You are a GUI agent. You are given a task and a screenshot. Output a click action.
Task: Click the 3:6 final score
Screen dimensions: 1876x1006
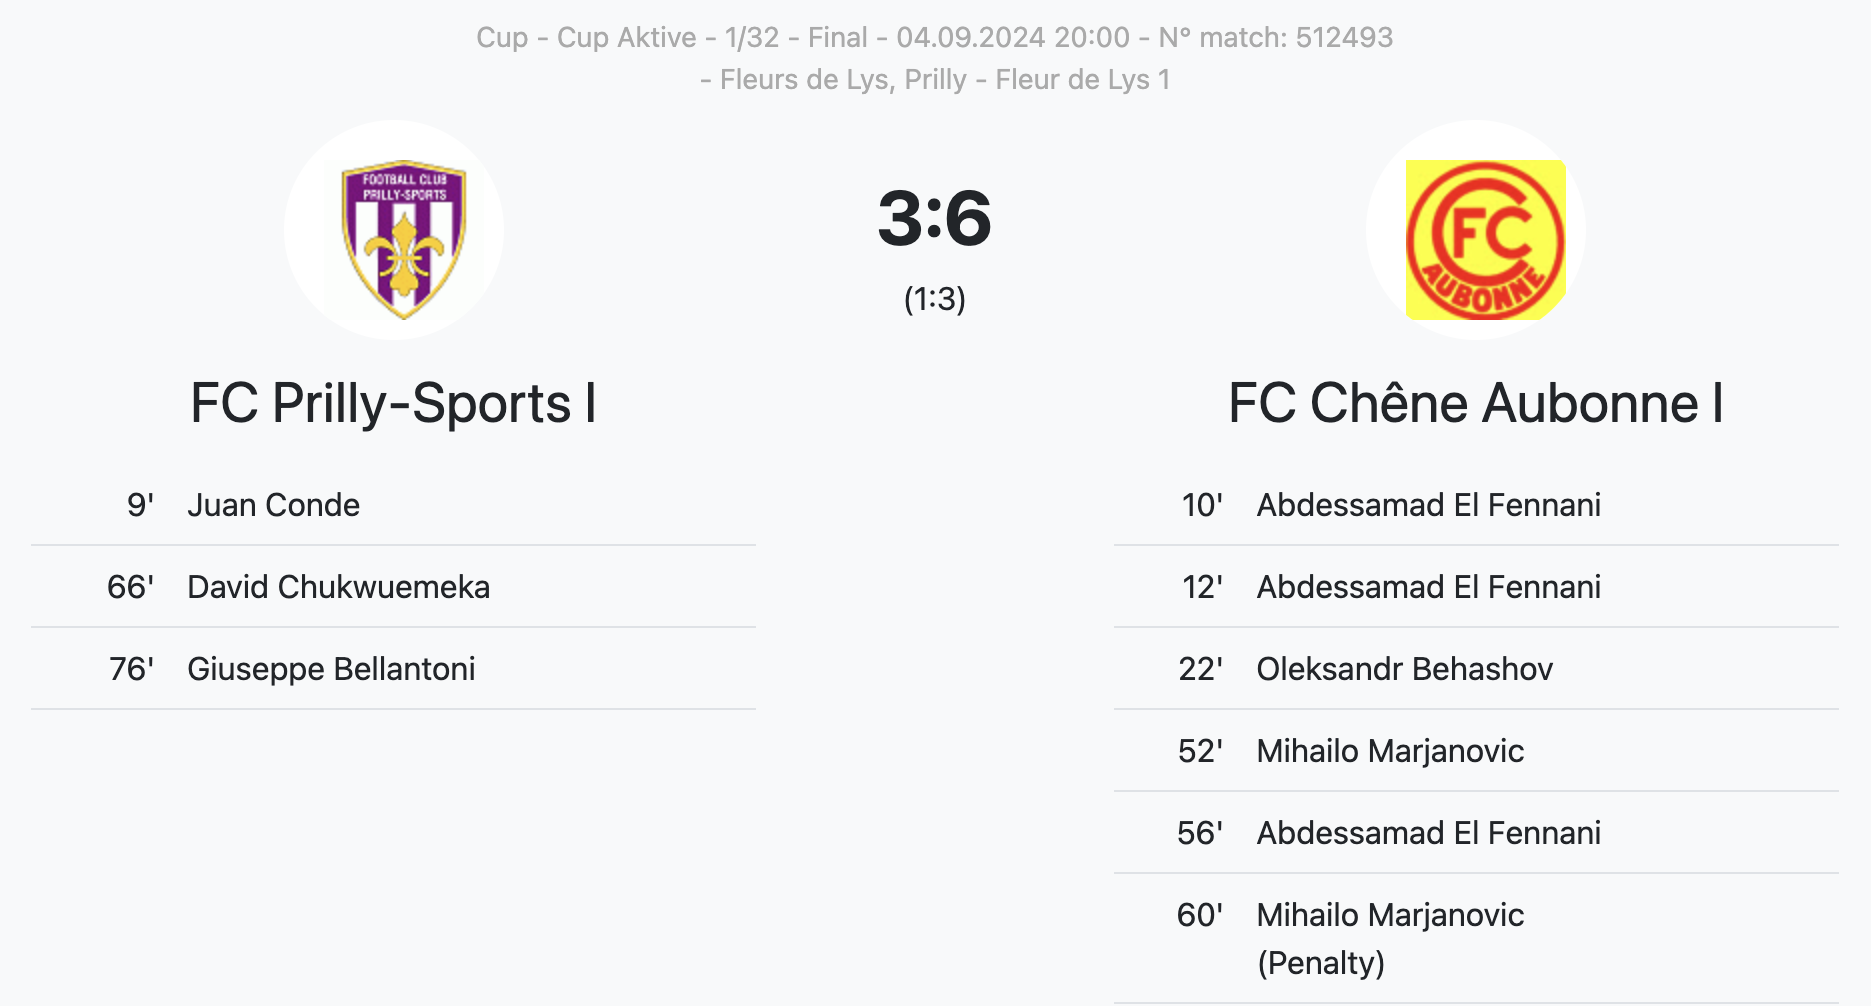(934, 218)
